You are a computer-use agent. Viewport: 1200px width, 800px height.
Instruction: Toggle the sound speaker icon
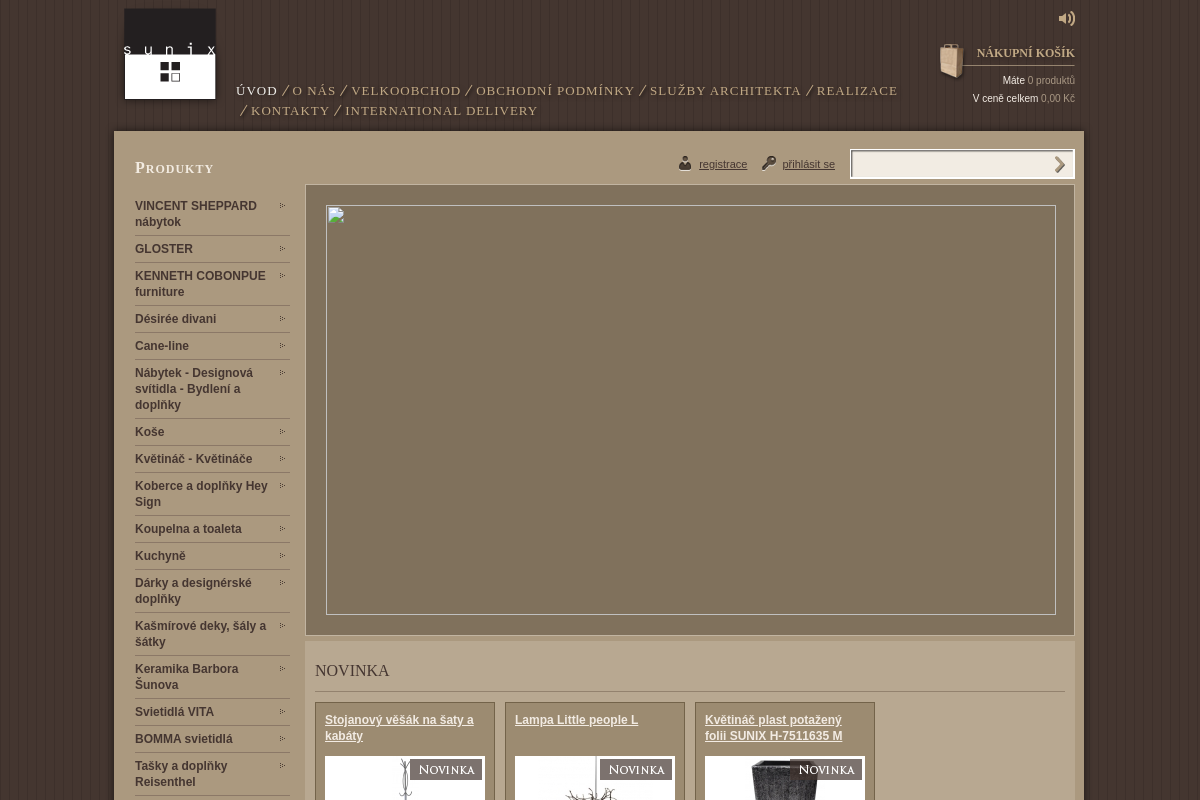[x=1067, y=18]
